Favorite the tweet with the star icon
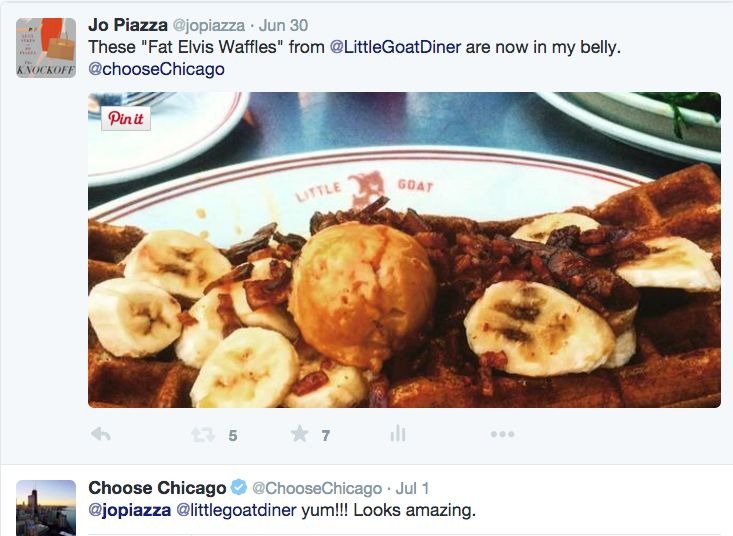 click(x=300, y=434)
